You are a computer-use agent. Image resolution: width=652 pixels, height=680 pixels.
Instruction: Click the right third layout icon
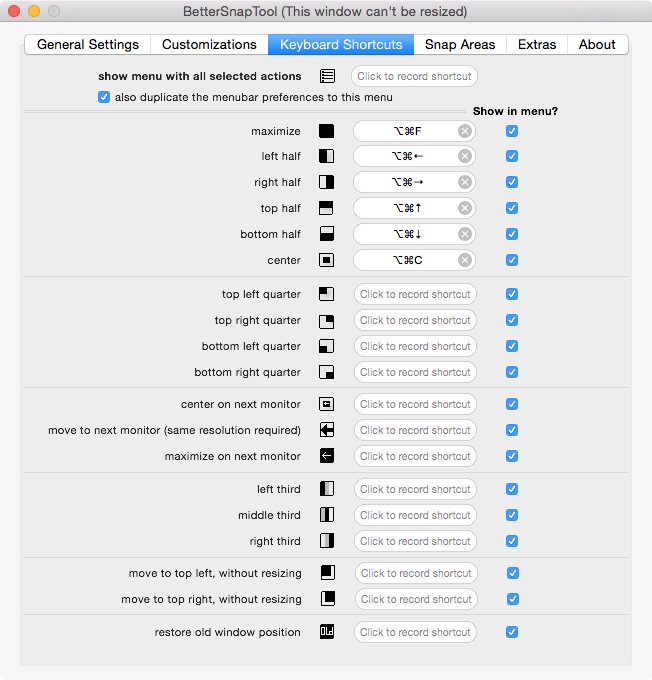coord(326,541)
